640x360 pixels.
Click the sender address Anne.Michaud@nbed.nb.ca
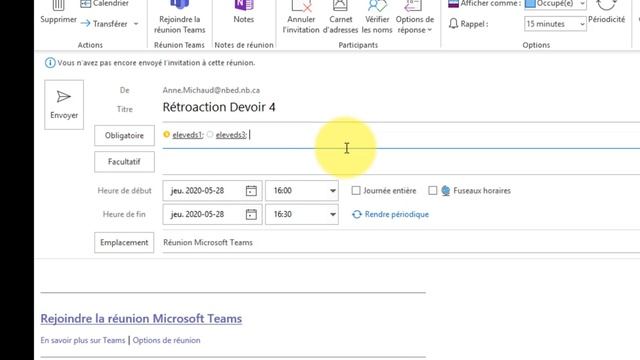point(211,90)
